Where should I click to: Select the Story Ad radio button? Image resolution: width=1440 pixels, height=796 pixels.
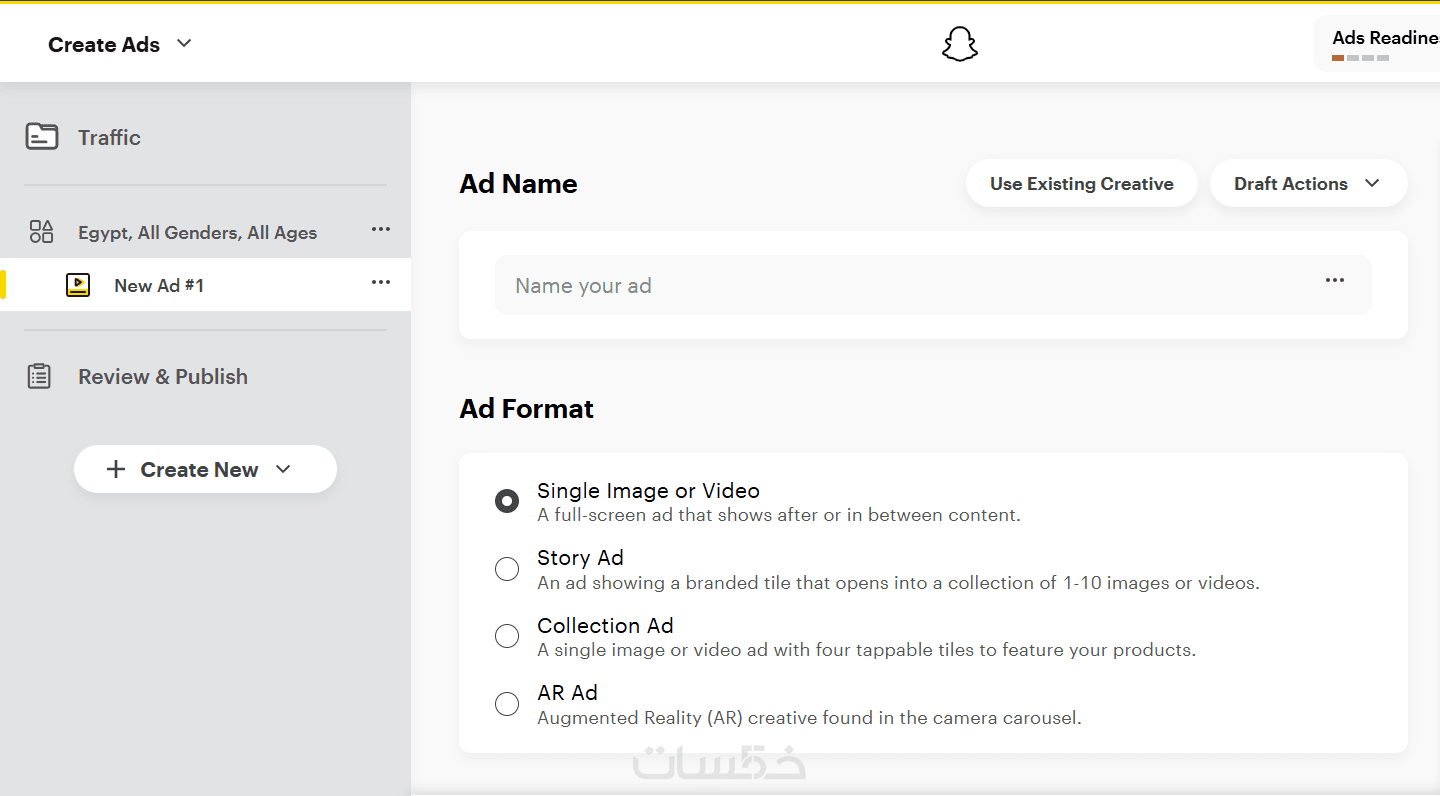[507, 569]
